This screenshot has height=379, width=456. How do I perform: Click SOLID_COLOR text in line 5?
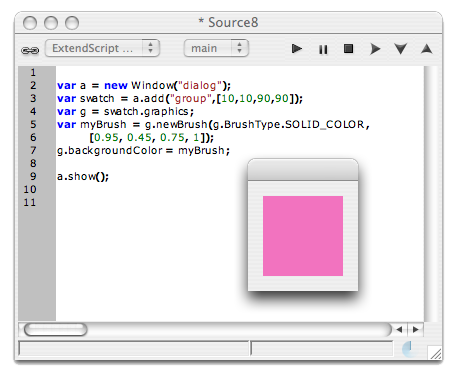325,125
